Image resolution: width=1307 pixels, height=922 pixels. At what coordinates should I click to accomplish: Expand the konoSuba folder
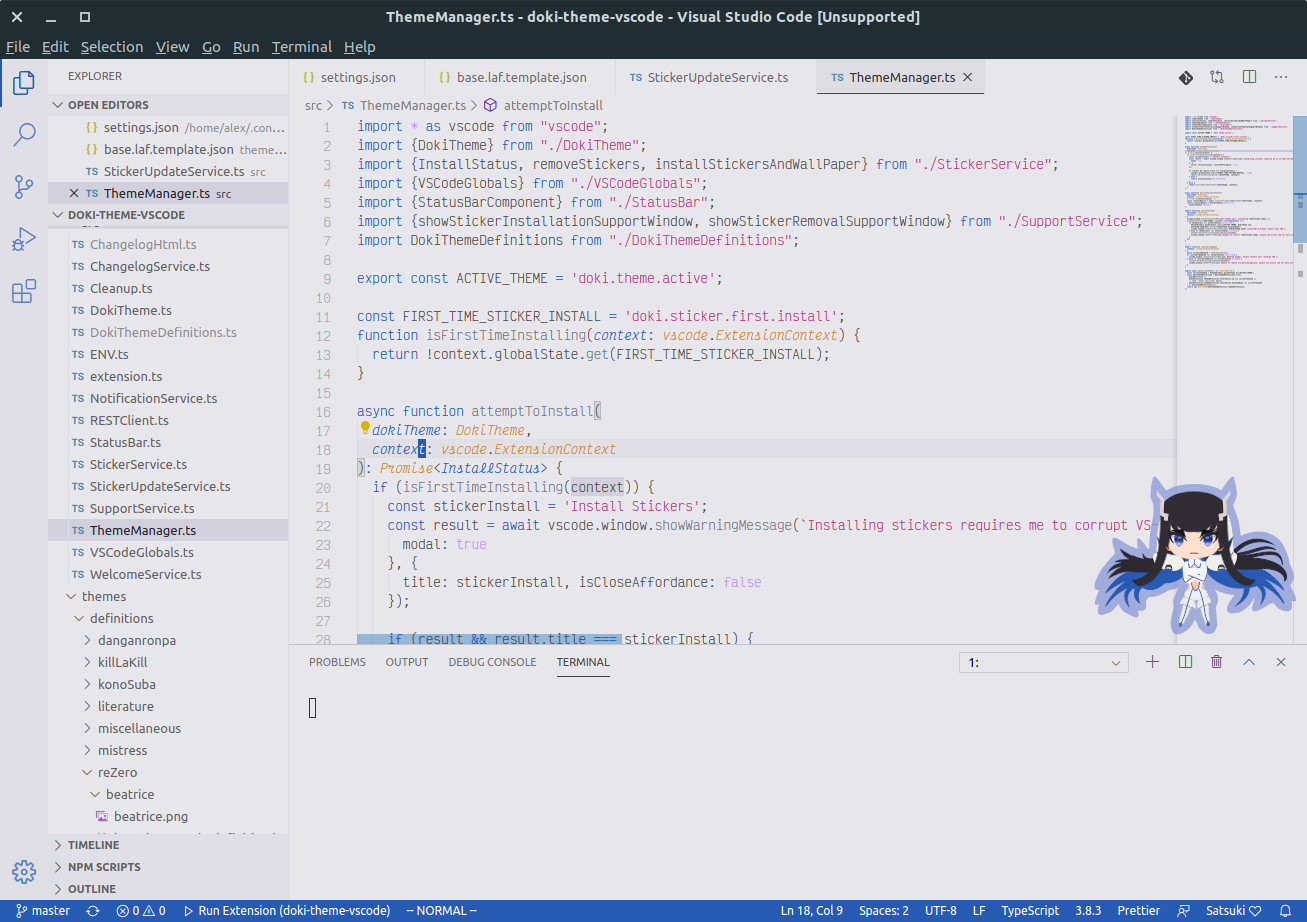pos(168,684)
